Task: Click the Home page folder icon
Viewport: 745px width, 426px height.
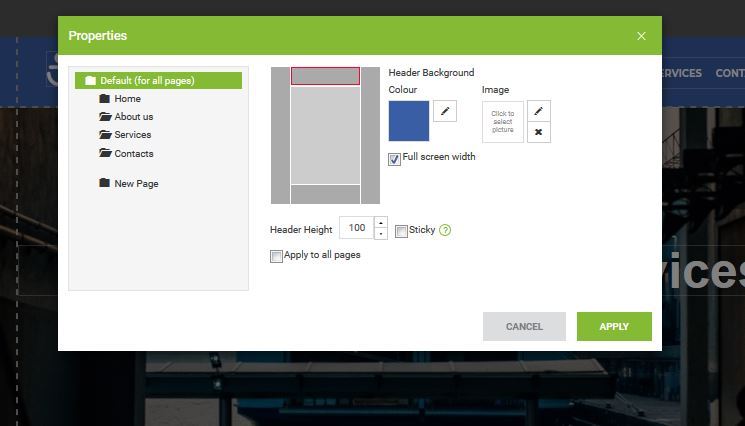Action: (105, 99)
